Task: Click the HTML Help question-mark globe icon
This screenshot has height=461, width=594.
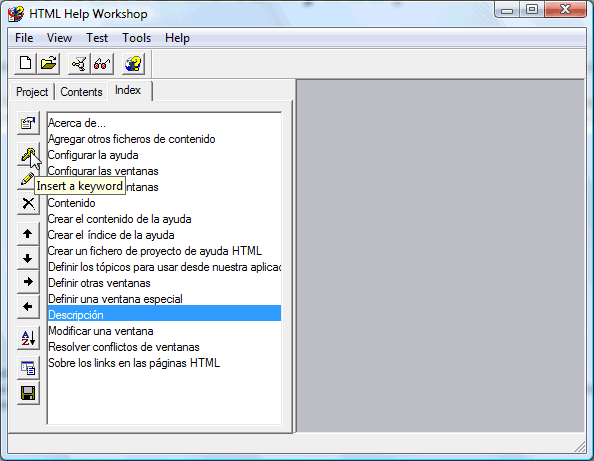Action: click(133, 63)
